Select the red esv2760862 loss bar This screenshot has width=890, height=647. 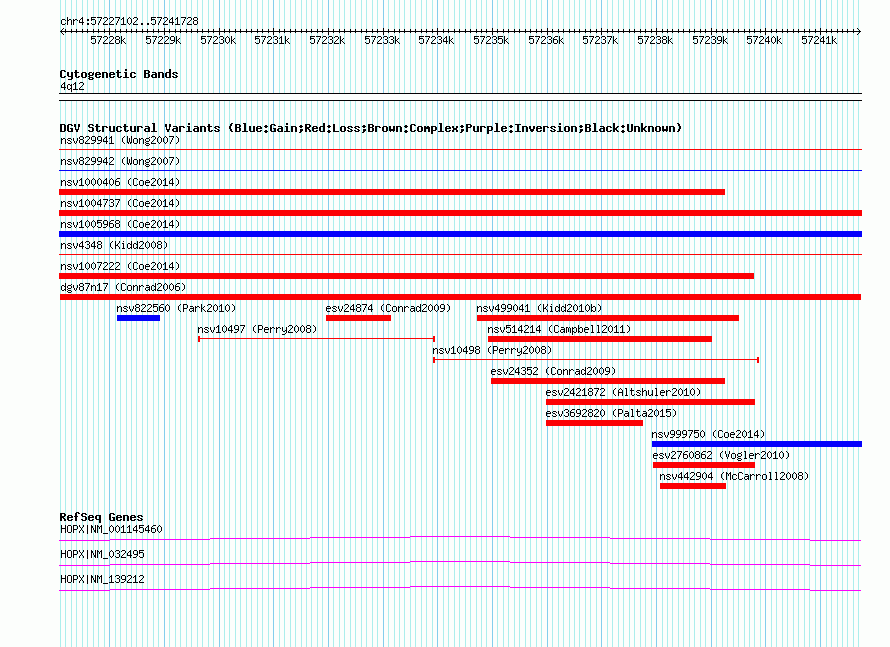pyautogui.click(x=704, y=465)
